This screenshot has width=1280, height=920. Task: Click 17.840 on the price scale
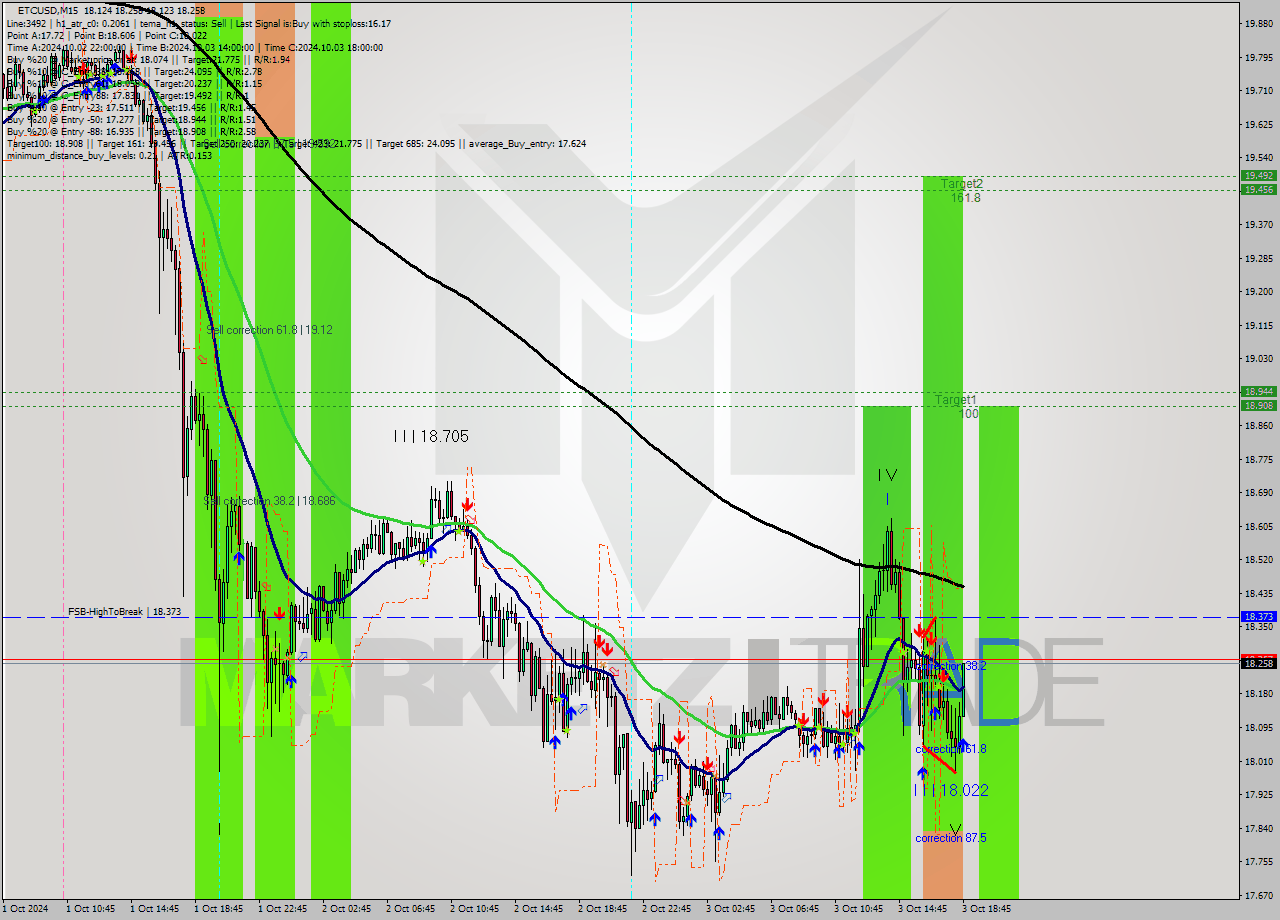(x=1258, y=828)
